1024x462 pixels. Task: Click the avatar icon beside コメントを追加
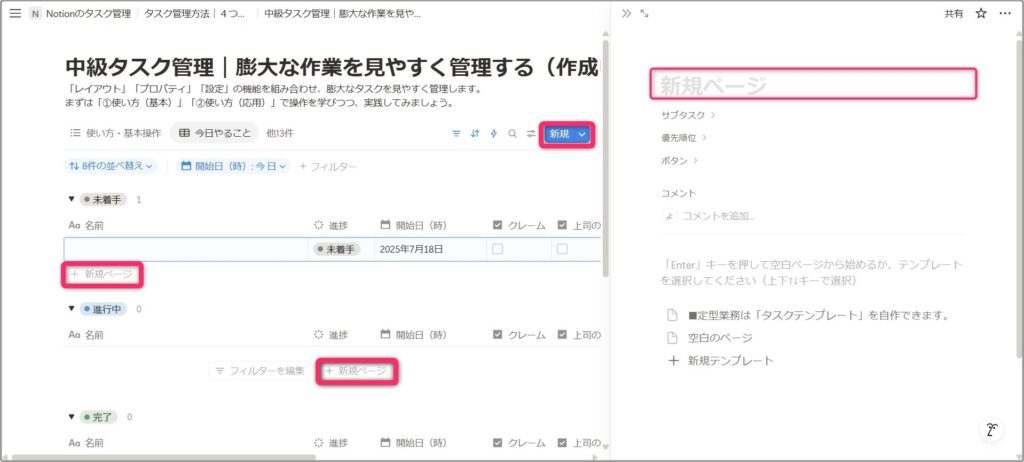pyautogui.click(x=668, y=216)
